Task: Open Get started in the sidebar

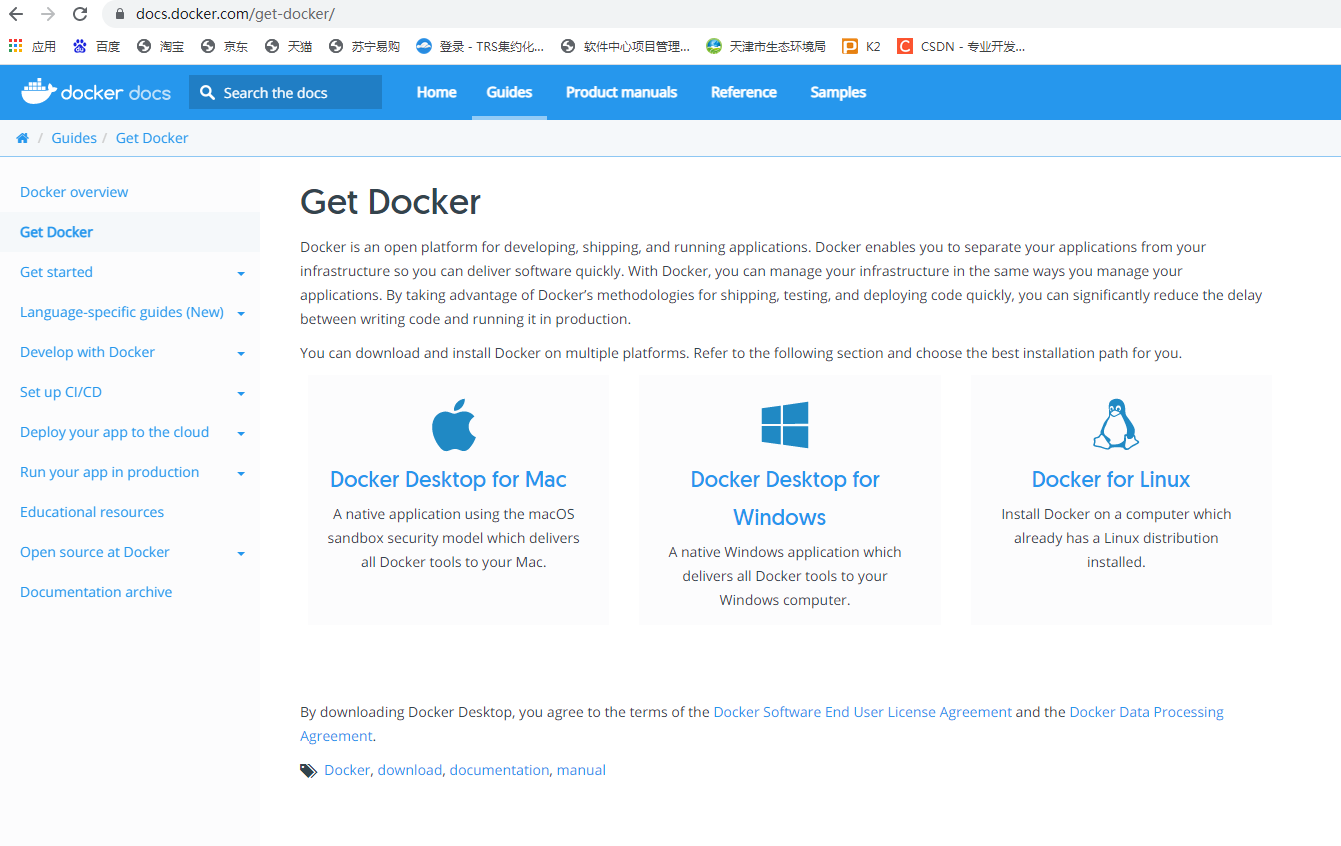Action: [x=56, y=272]
